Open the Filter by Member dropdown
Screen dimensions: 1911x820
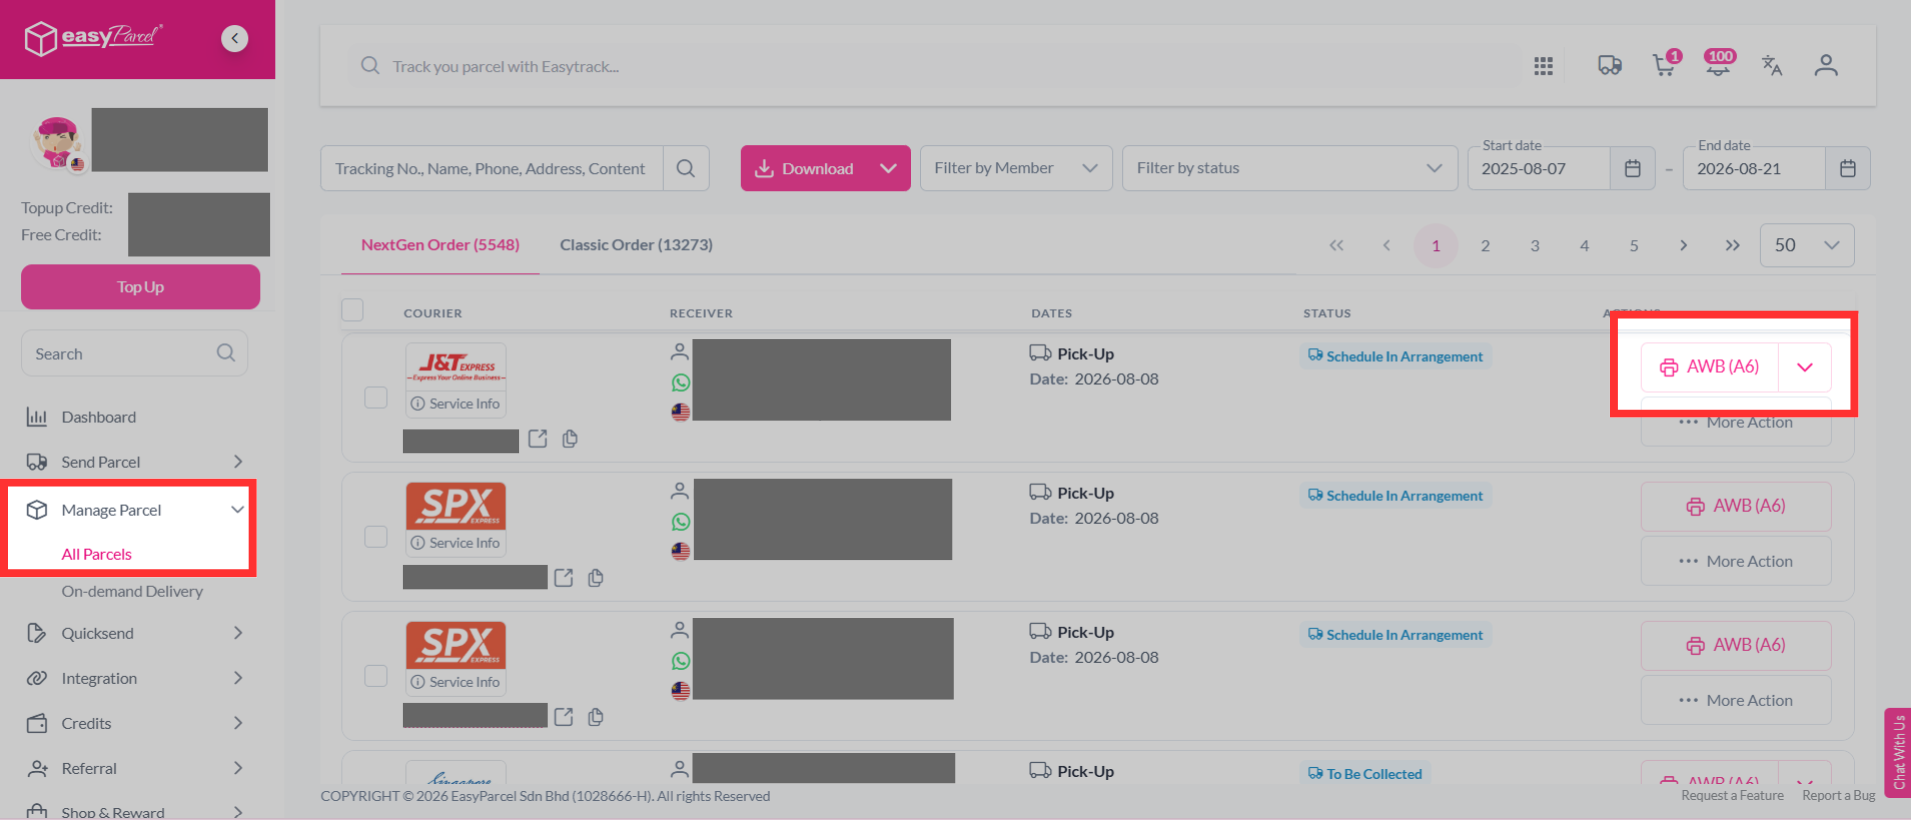point(1016,168)
